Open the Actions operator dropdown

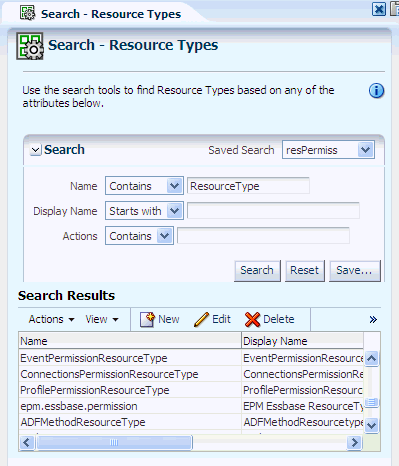(x=165, y=236)
